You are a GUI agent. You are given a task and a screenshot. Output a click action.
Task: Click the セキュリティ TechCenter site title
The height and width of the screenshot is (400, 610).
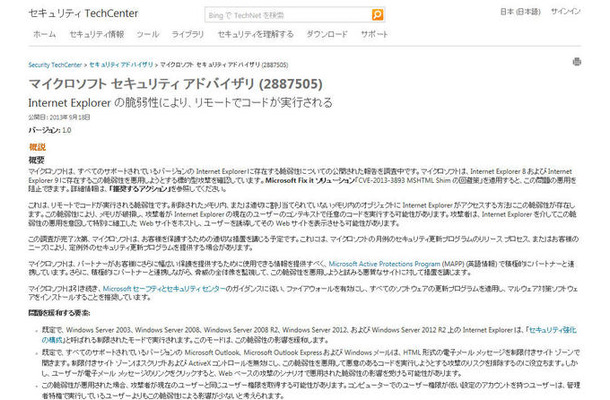click(83, 14)
